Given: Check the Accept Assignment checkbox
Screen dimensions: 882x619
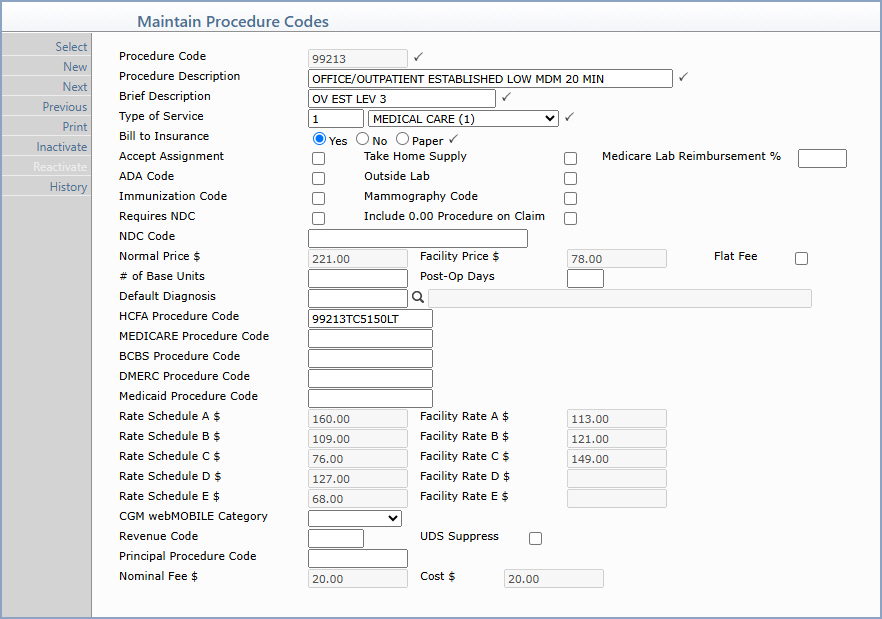Looking at the screenshot, I should (x=318, y=158).
